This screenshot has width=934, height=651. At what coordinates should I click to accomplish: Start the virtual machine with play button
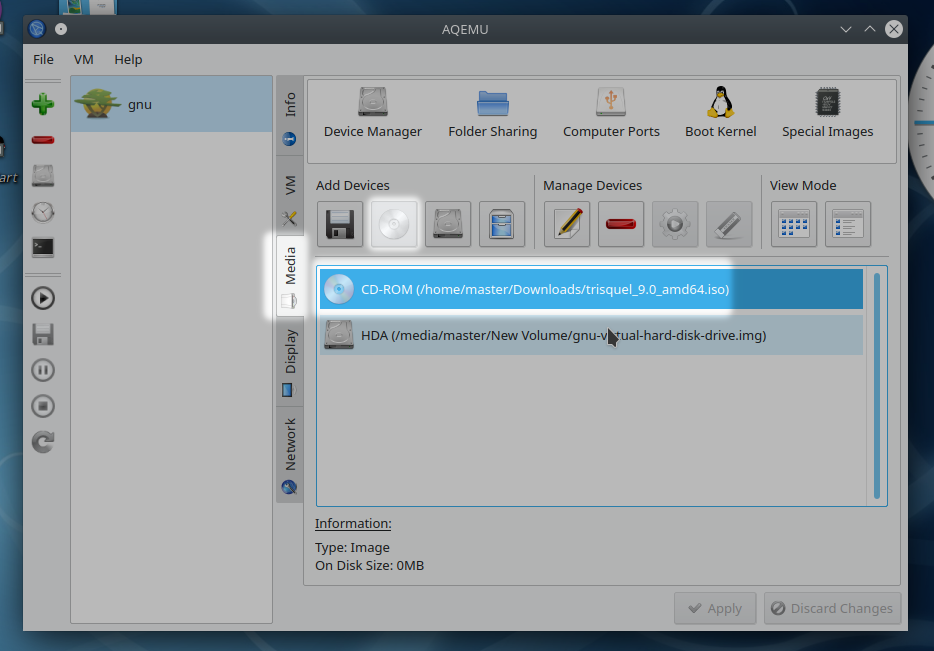pyautogui.click(x=43, y=298)
